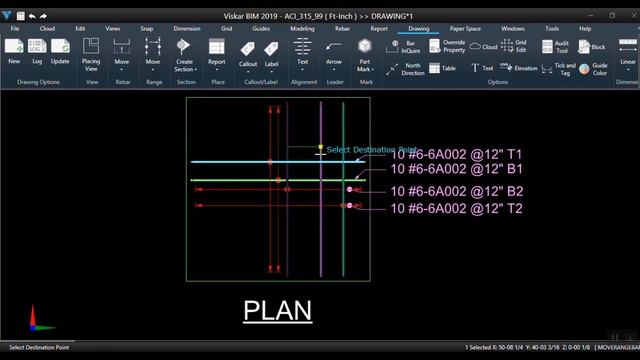
Task: Expand the Label dropdown arrow
Action: 271,72
